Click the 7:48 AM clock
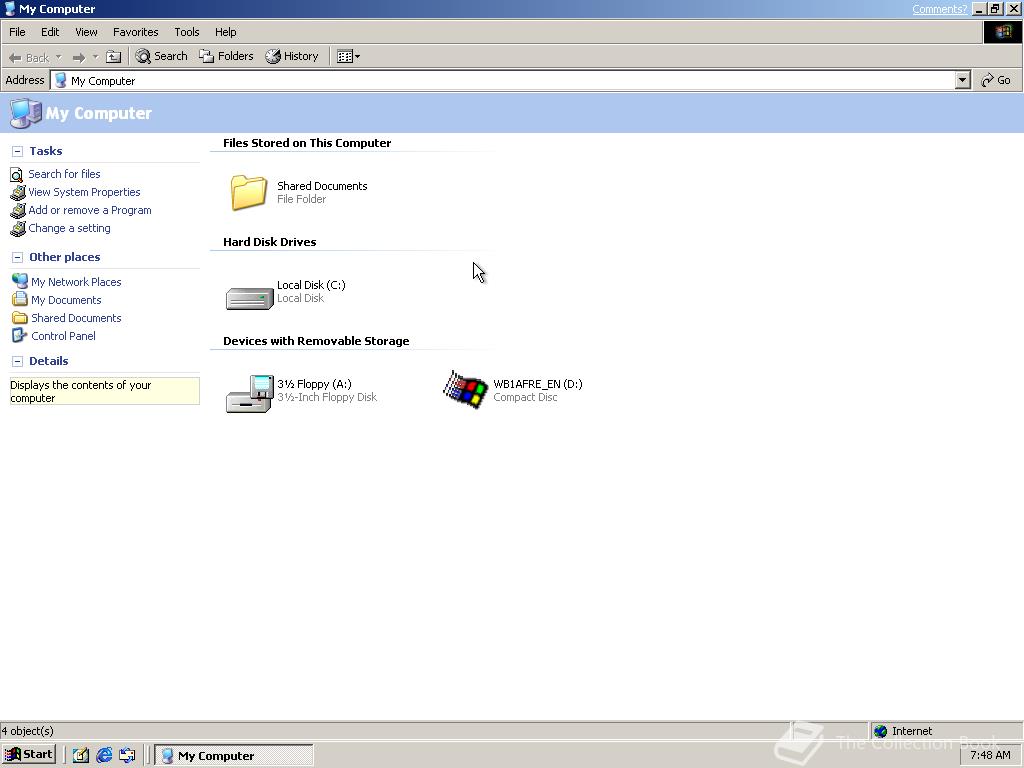 click(x=990, y=755)
